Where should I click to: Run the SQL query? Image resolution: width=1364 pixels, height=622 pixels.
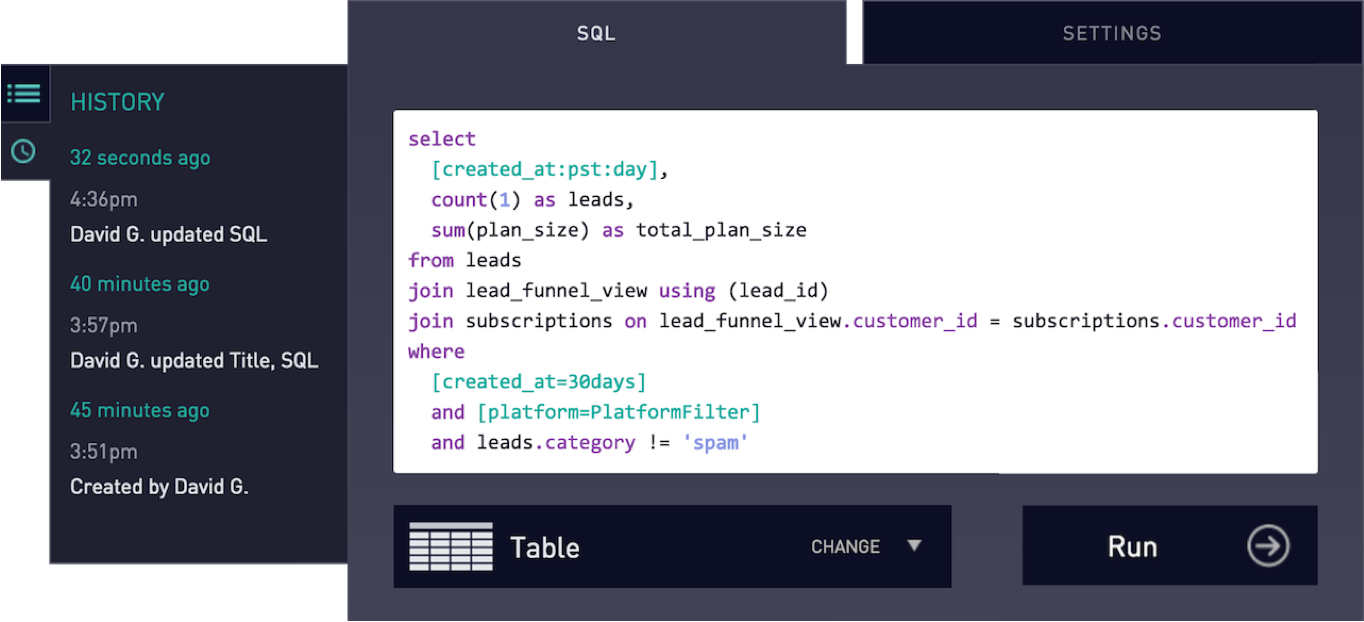coord(1169,545)
